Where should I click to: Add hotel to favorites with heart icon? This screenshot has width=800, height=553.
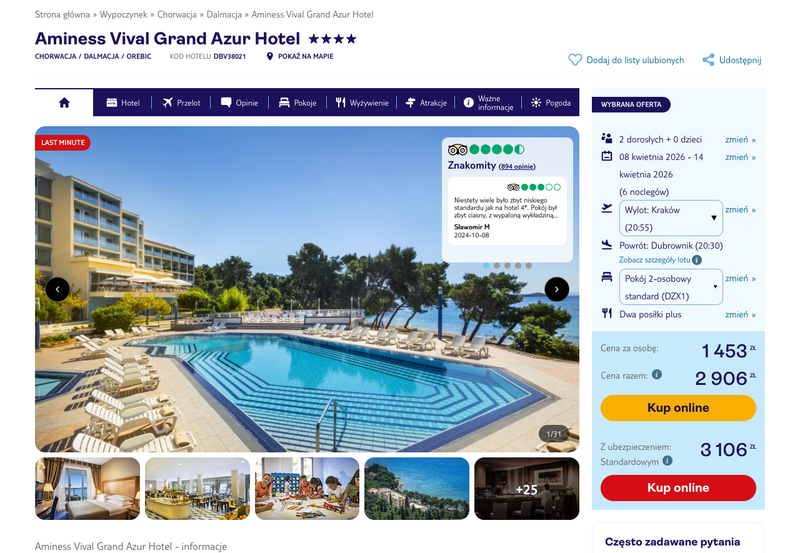575,60
